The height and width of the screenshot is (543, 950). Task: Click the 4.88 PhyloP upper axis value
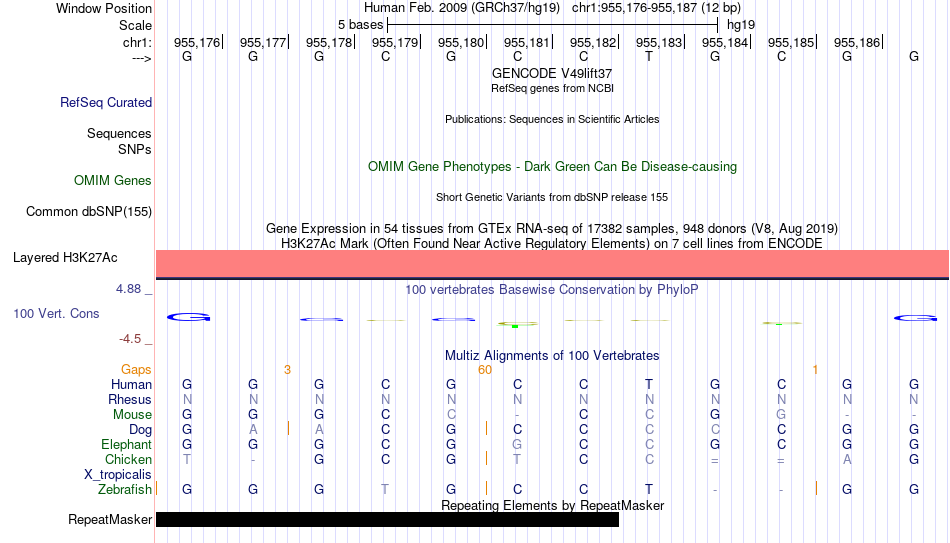128,289
